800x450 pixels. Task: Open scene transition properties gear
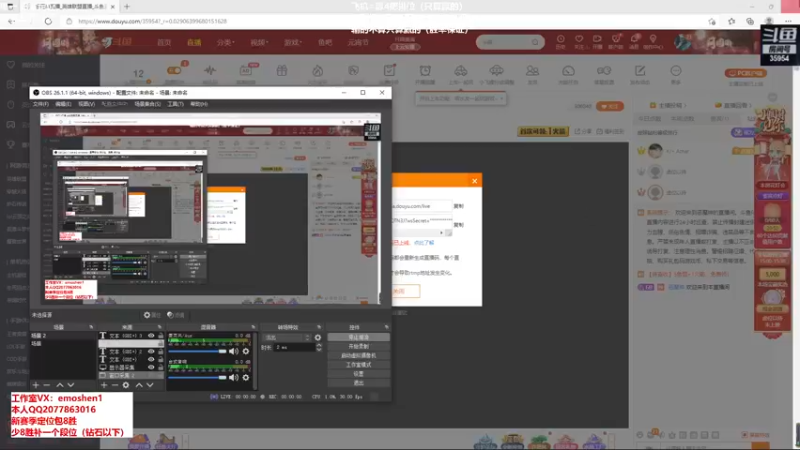coord(318,337)
